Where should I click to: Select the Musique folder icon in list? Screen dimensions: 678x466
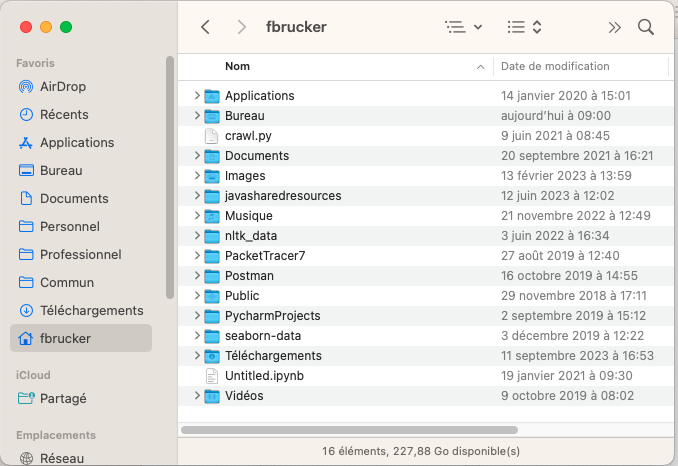211,216
